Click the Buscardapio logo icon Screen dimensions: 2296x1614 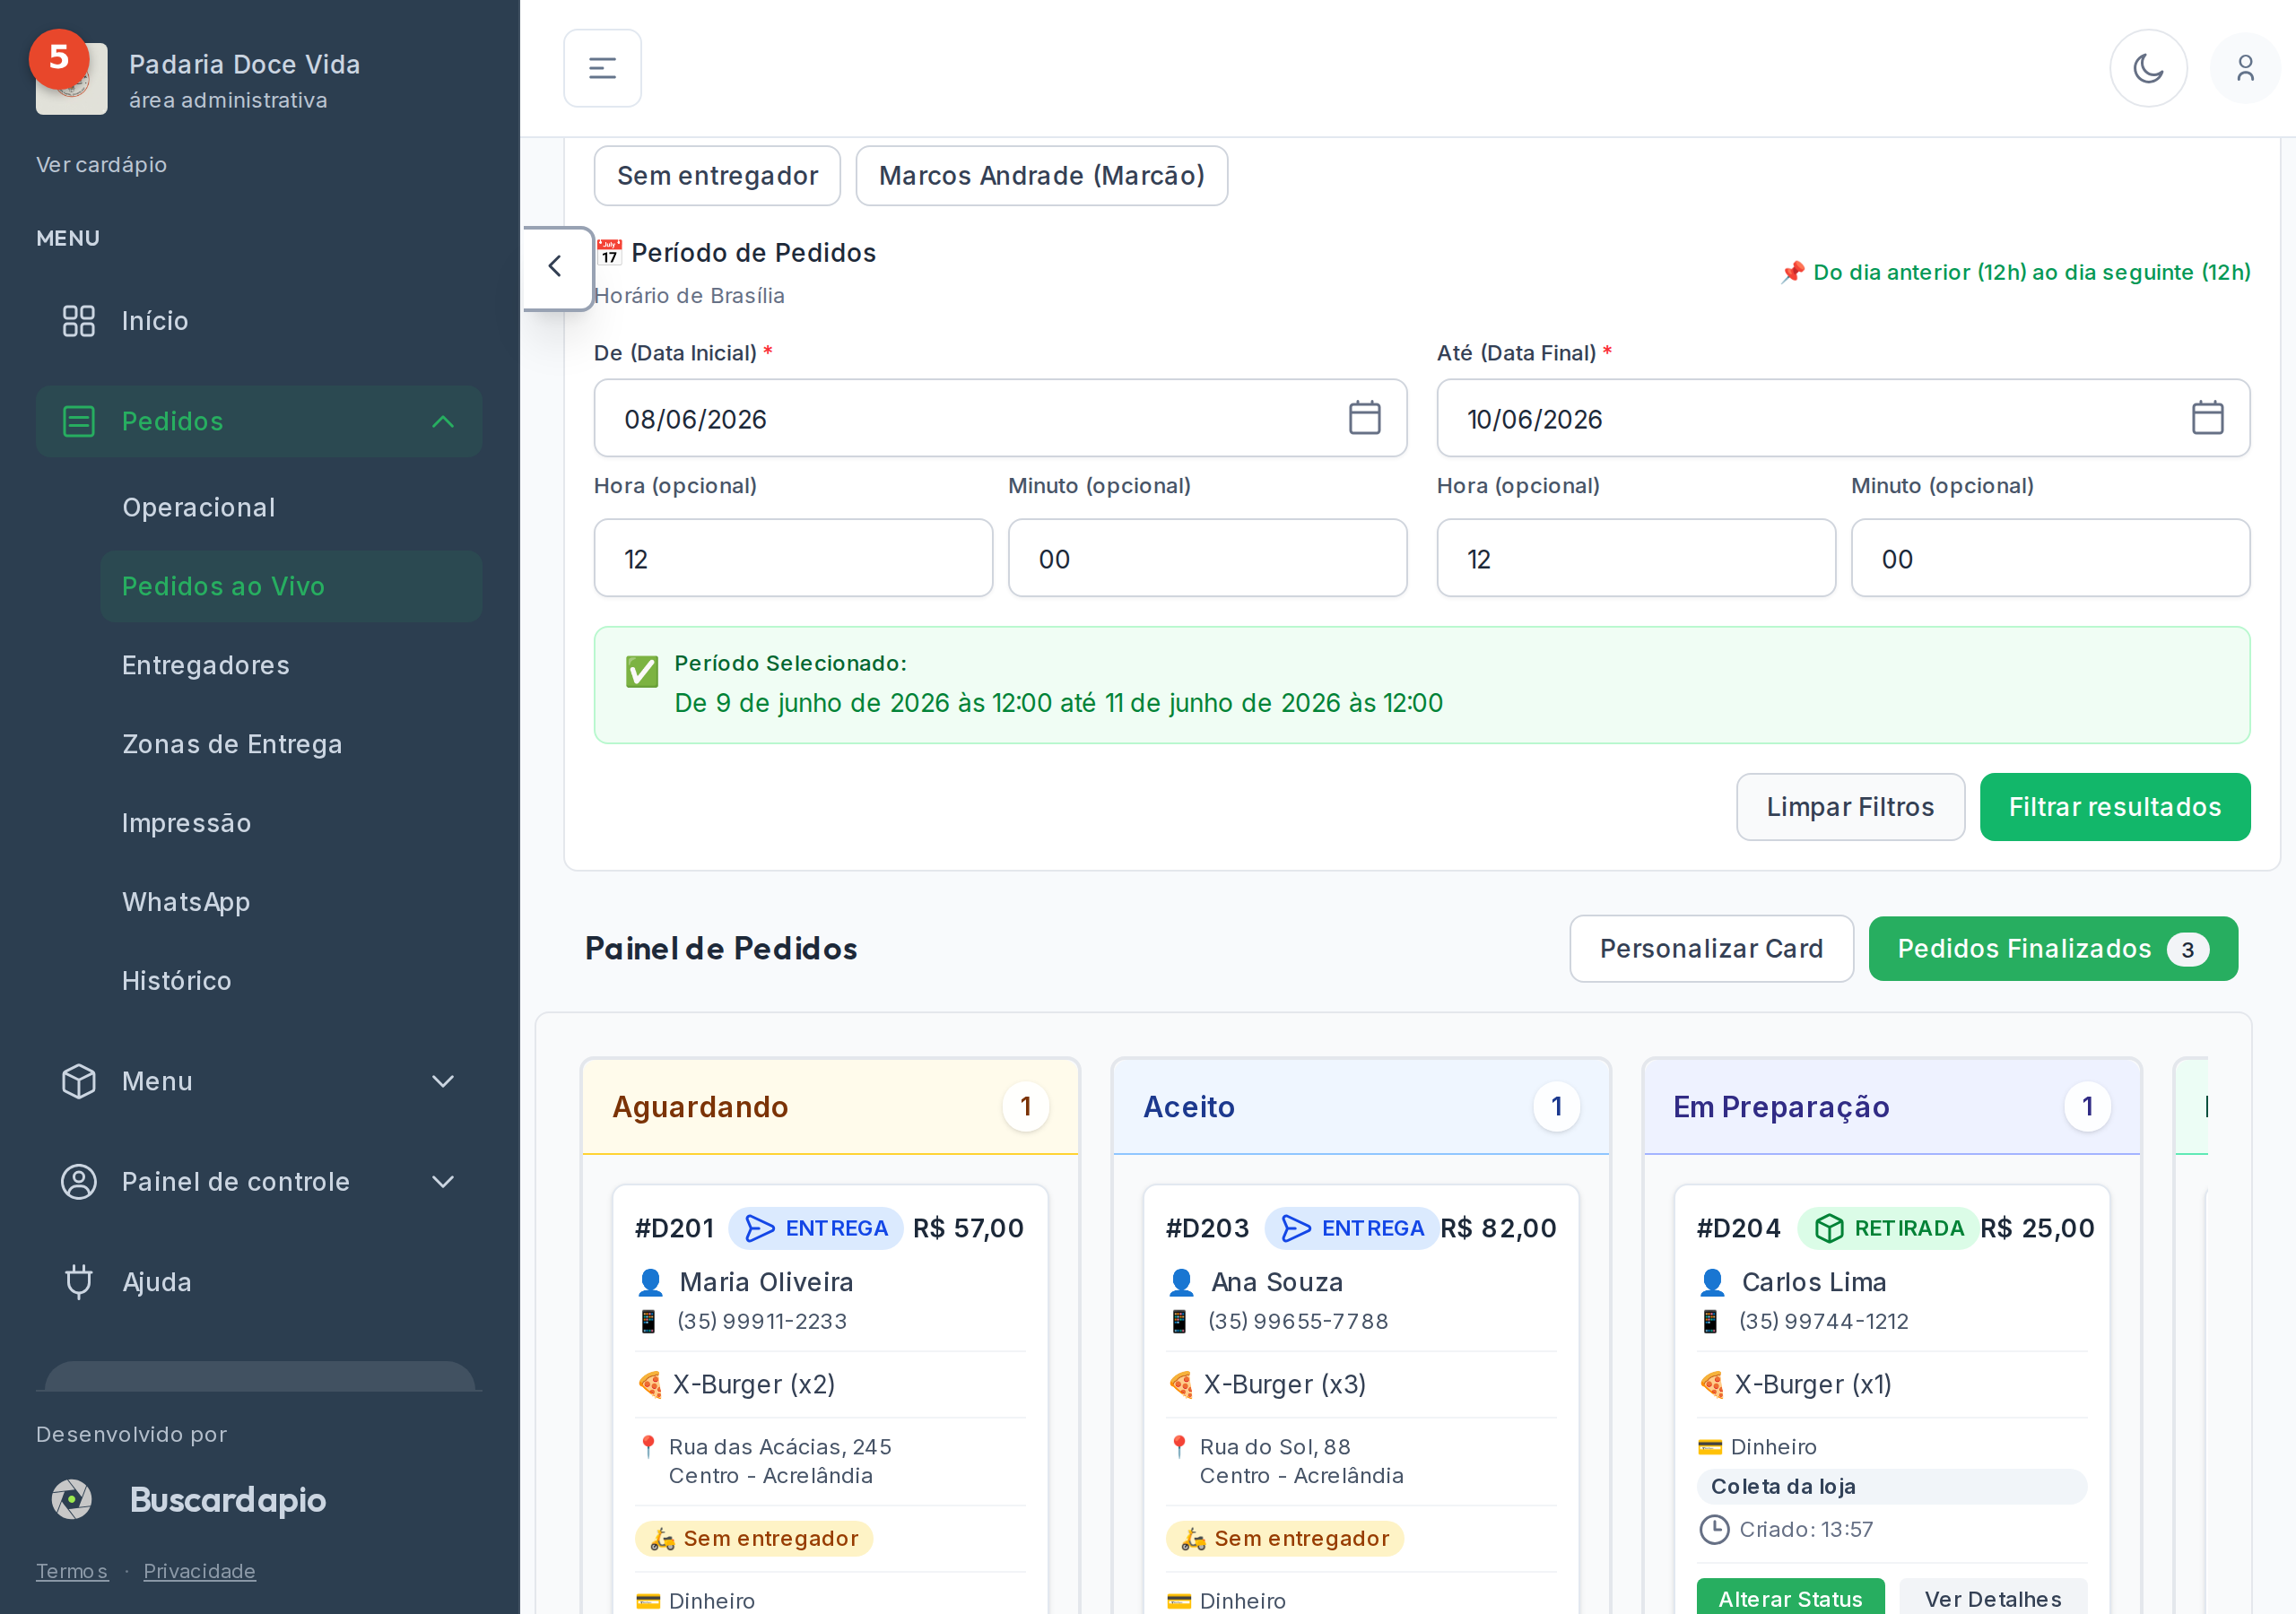tap(72, 1499)
